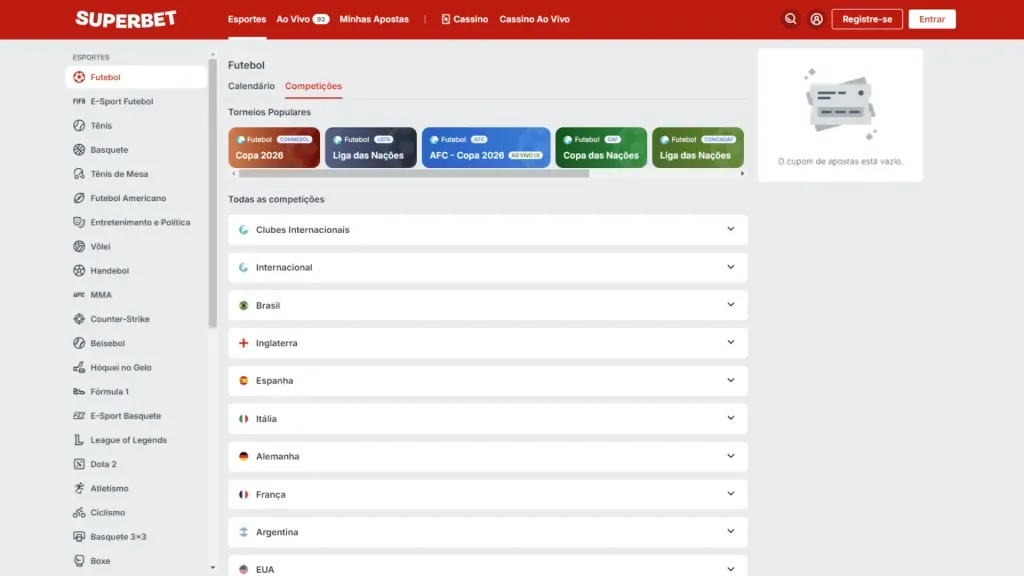Select the Tênis sport icon in sidebar
Screen dimensions: 1024x576
coord(79,126)
